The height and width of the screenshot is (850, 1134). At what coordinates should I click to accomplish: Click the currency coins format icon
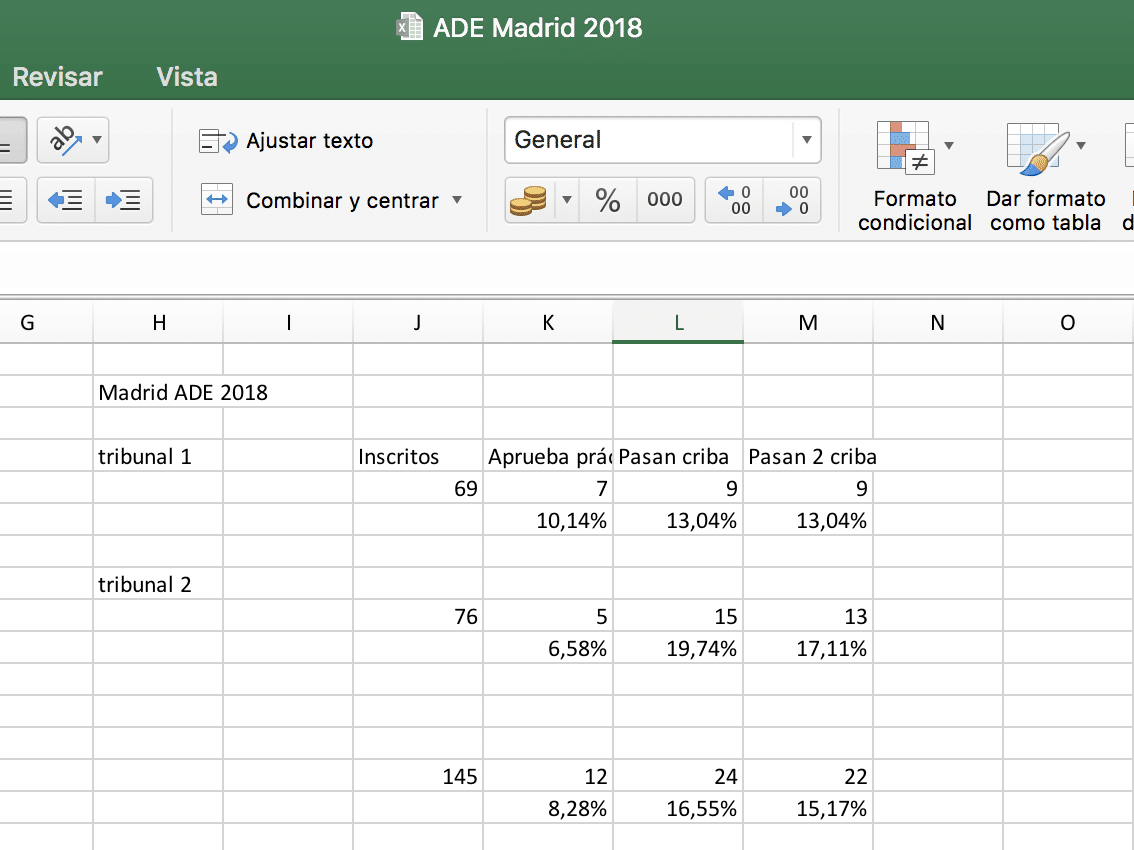click(x=528, y=200)
